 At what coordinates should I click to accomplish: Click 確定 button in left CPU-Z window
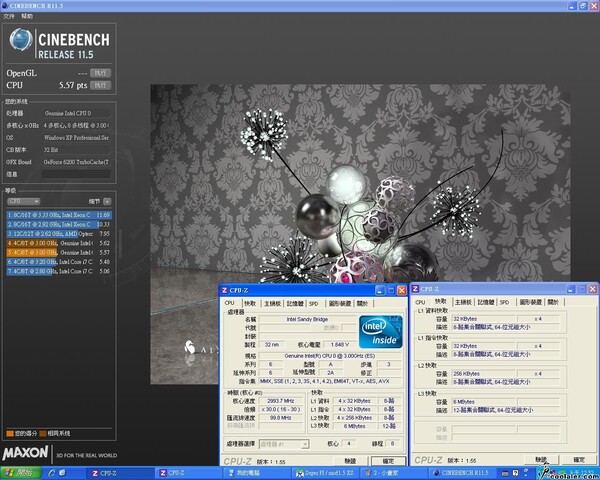point(388,461)
